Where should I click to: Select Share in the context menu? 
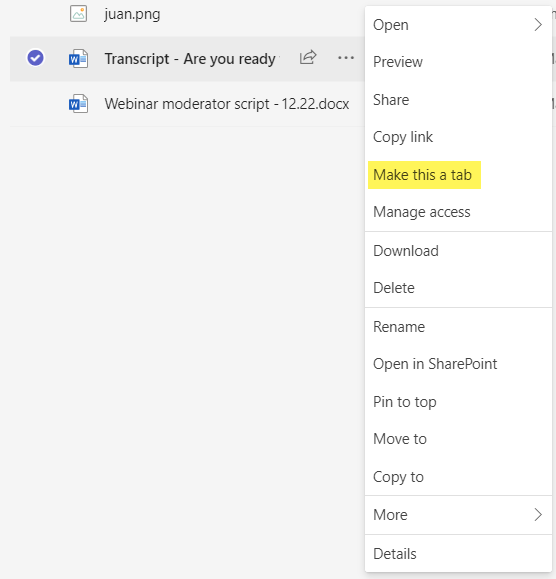click(391, 100)
